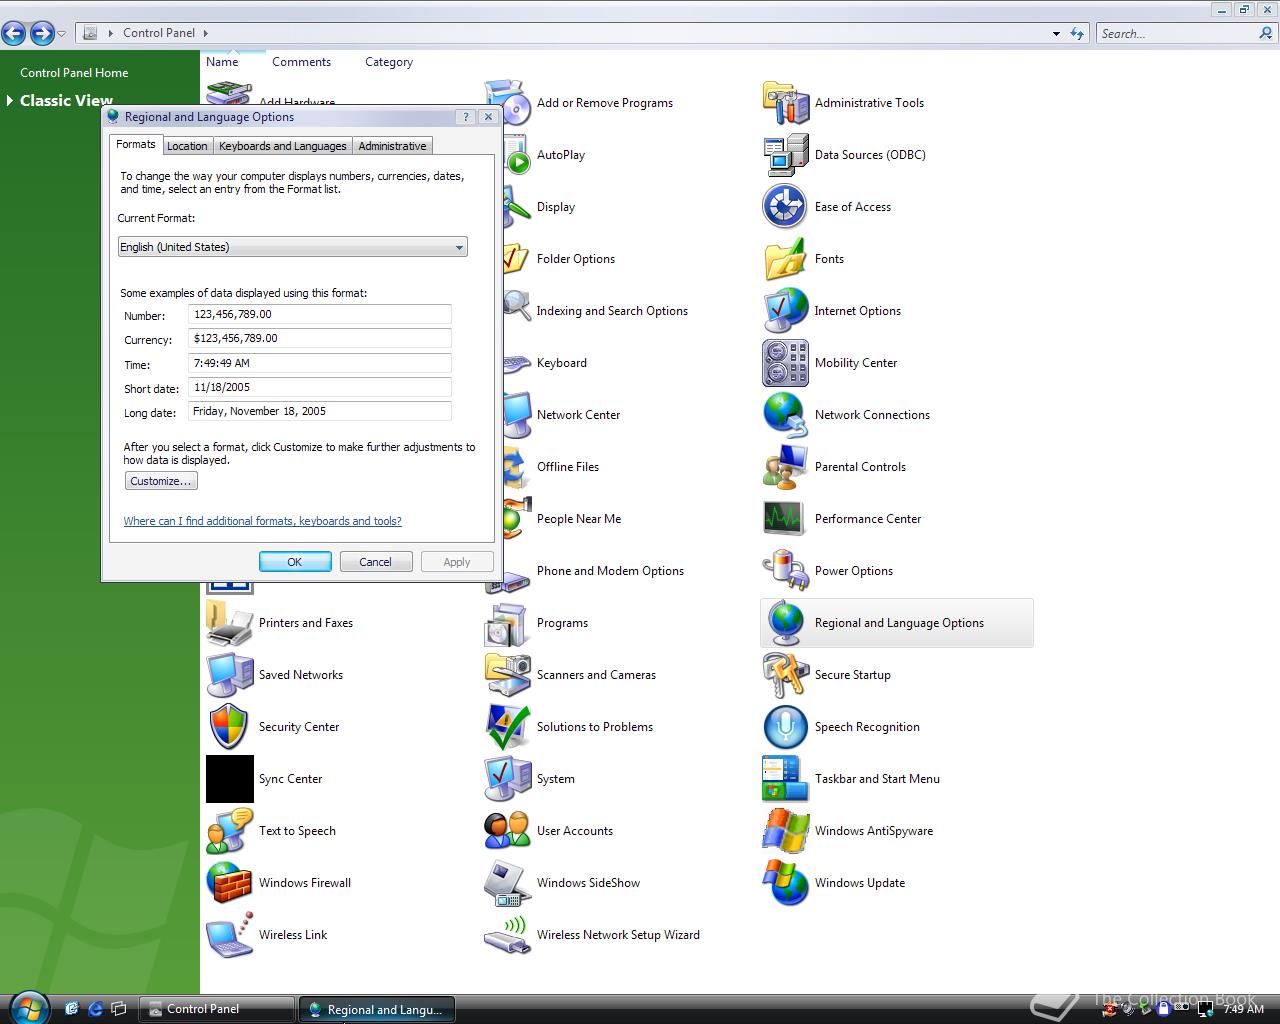
Task: Go to Control Panel Home link
Action: point(74,73)
